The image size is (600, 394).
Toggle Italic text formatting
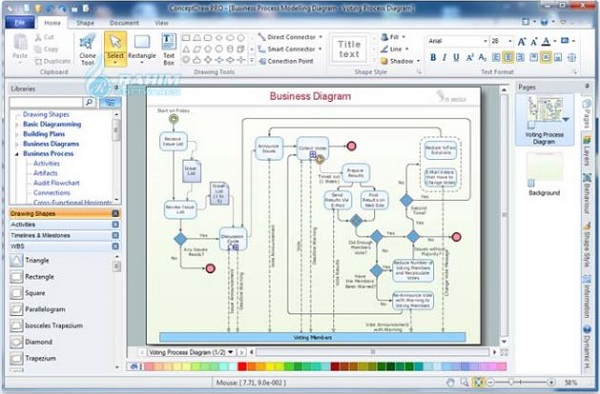(x=444, y=57)
